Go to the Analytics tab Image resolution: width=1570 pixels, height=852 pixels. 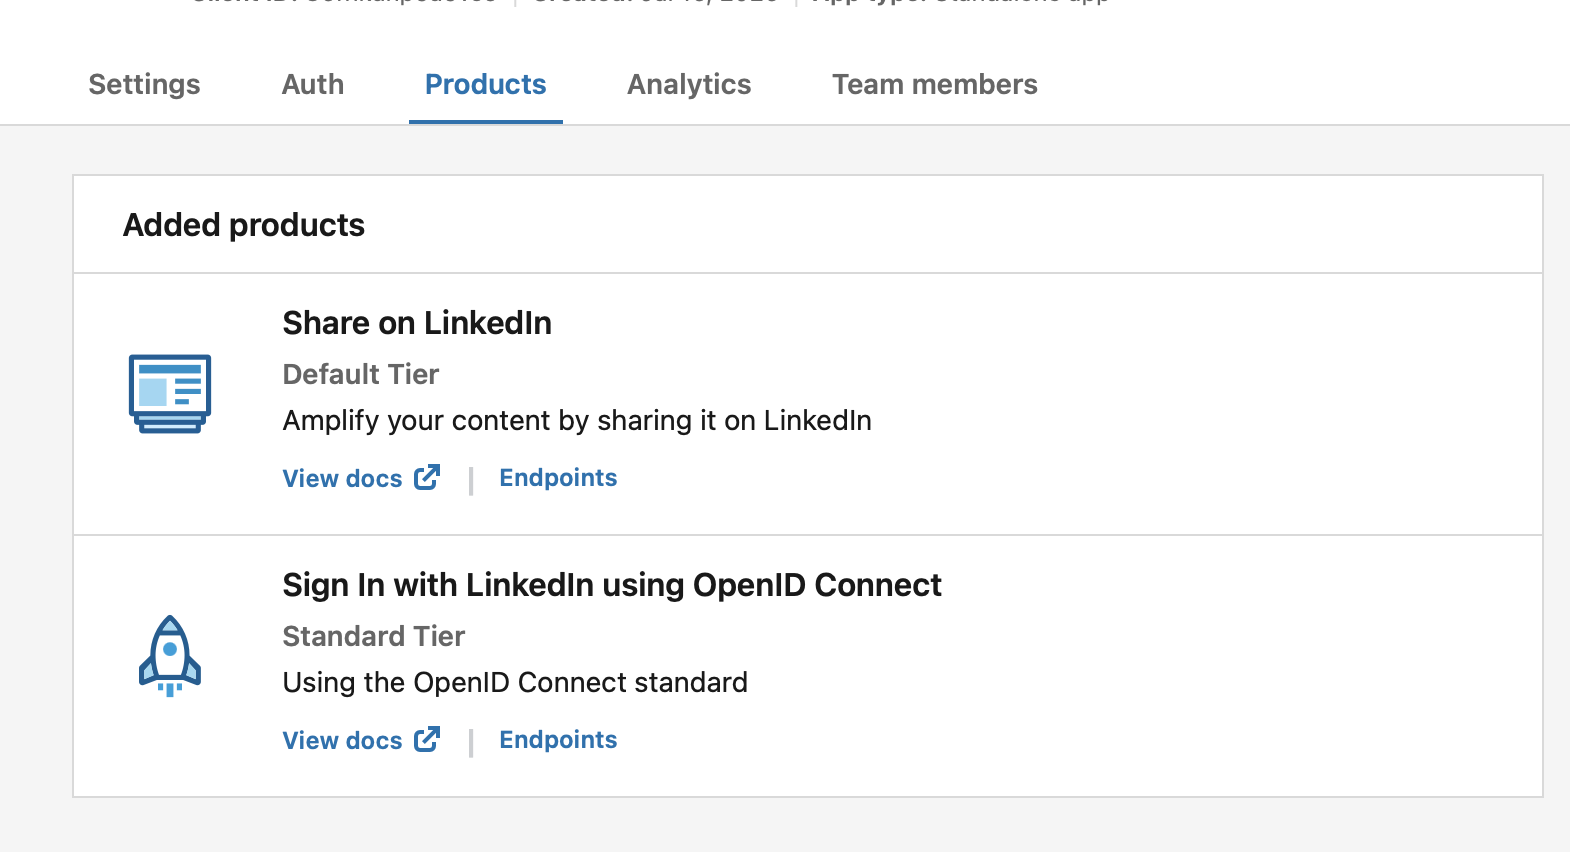coord(689,85)
